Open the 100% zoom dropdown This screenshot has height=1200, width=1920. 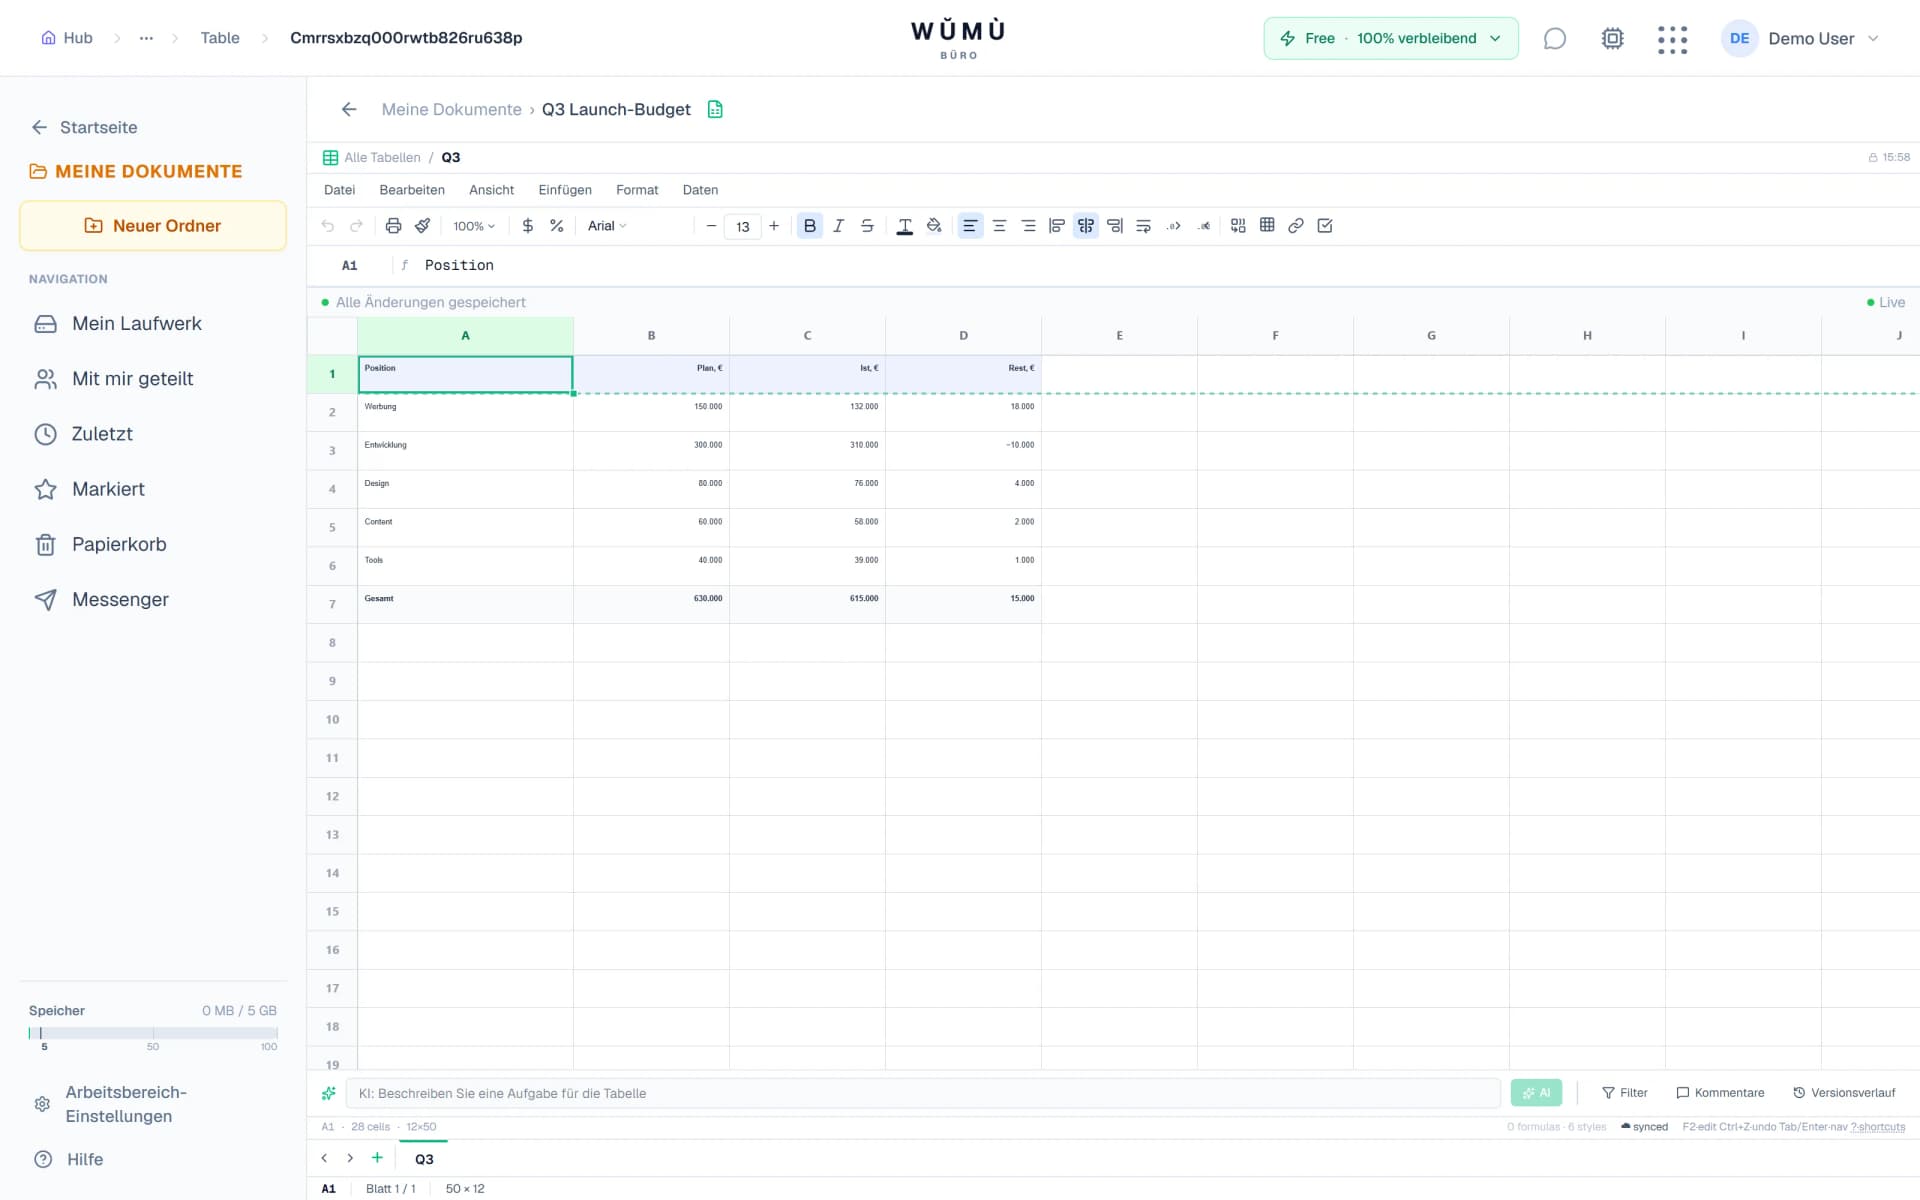pos(474,226)
